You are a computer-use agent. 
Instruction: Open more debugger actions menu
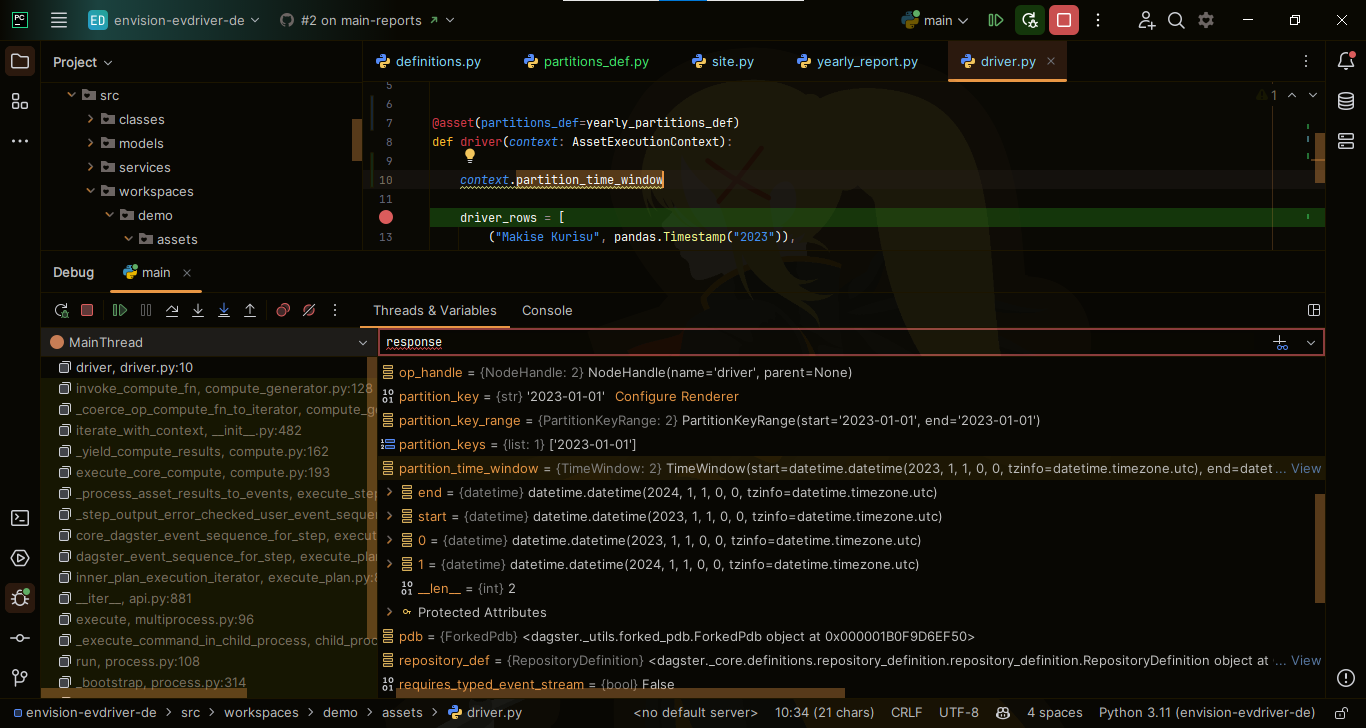[x=335, y=310]
